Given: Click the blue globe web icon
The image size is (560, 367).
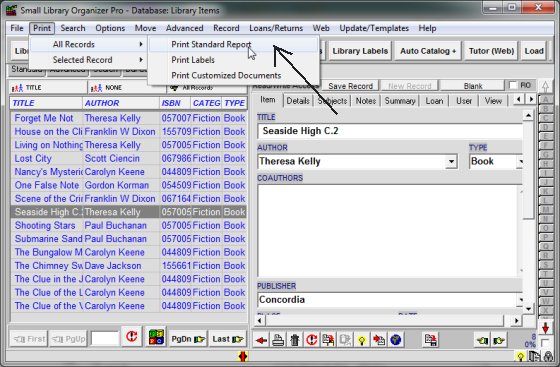Looking at the screenshot, I should 395,340.
